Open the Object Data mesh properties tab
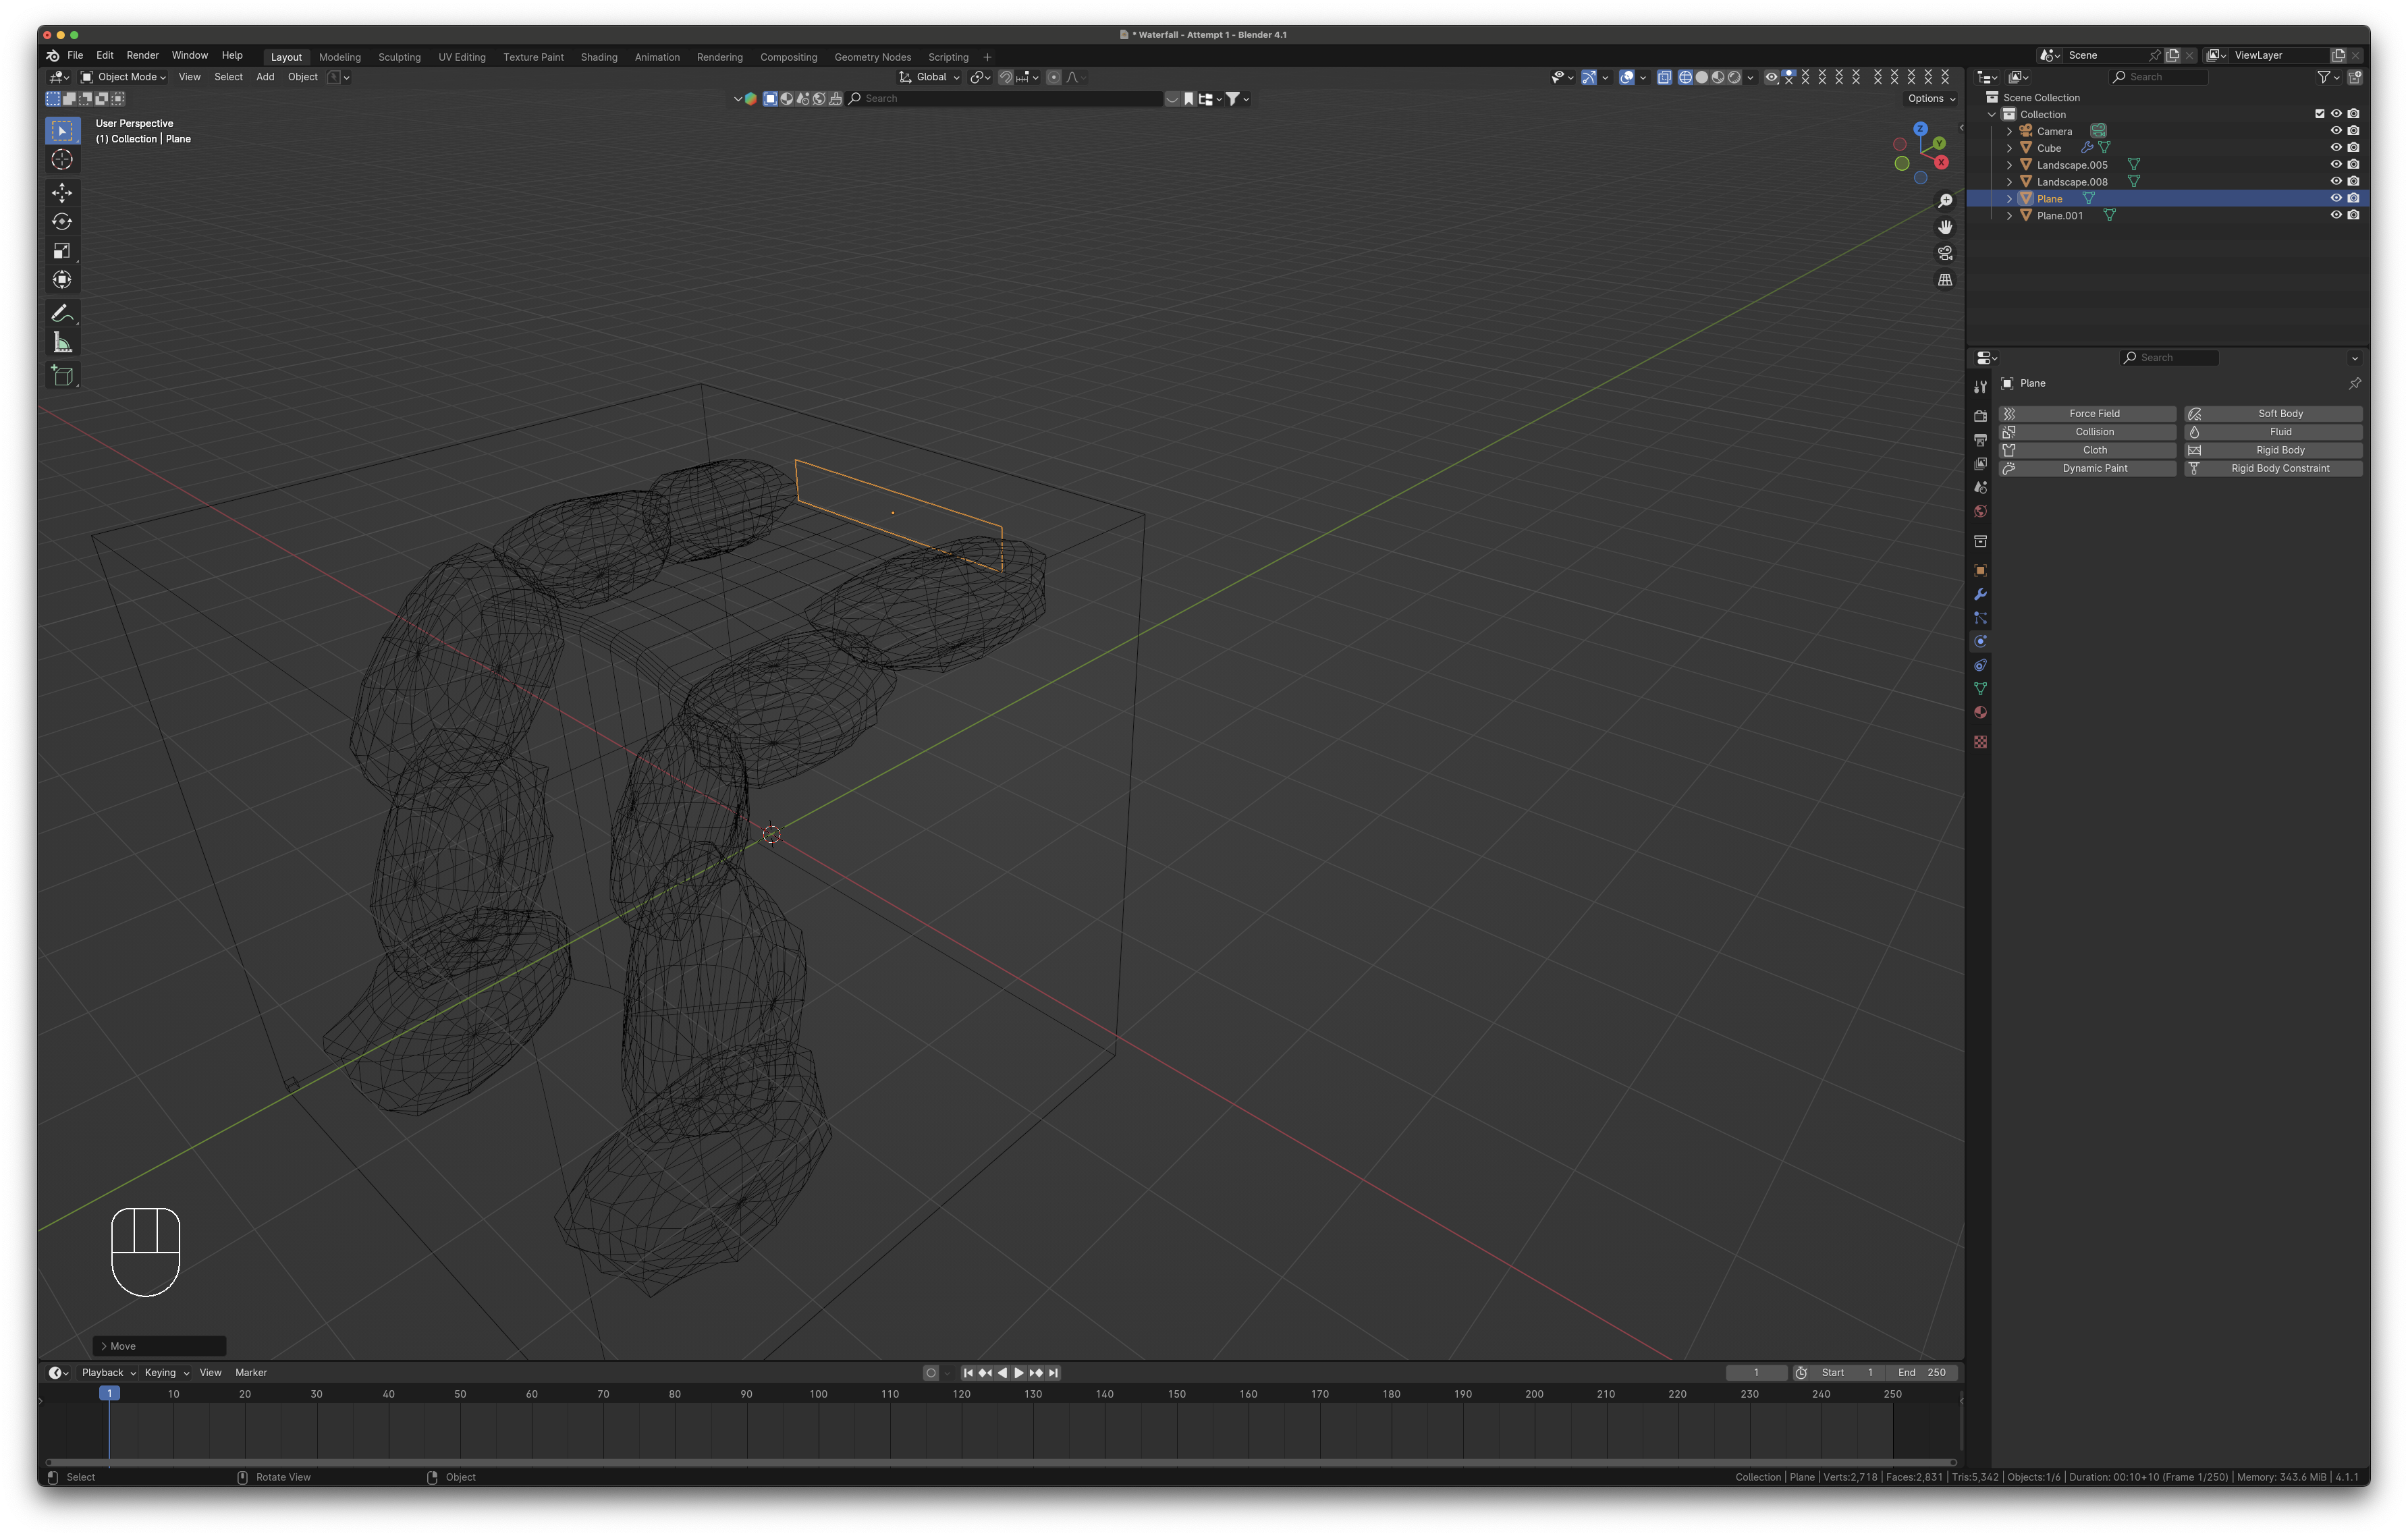2408x1536 pixels. tap(1980, 689)
